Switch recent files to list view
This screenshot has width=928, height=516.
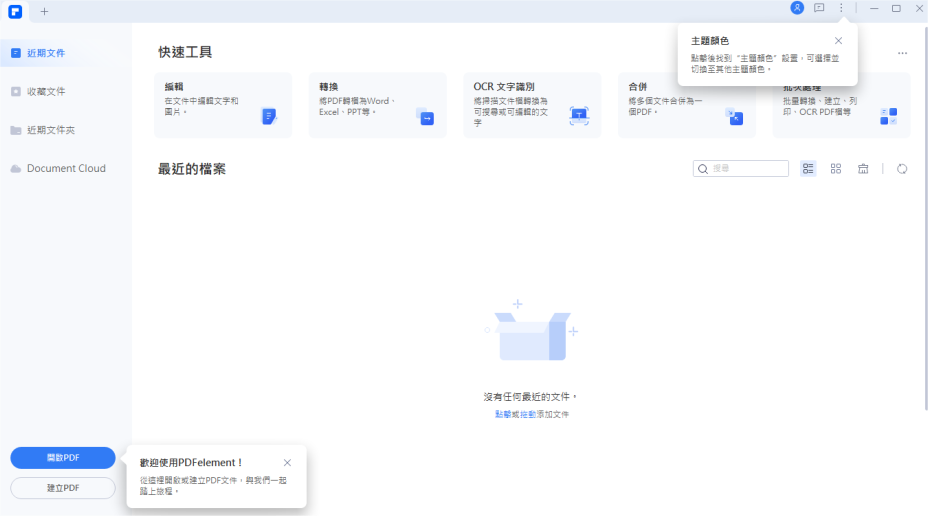[x=808, y=169]
